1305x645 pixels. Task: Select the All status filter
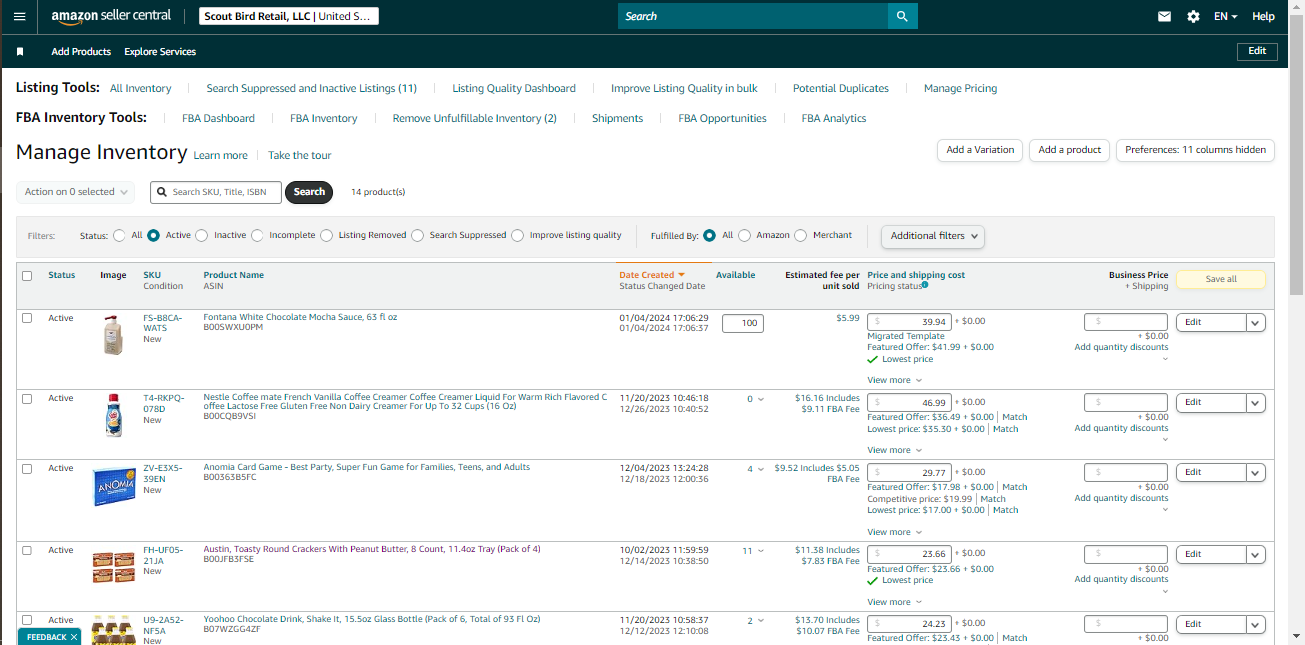tap(120, 236)
